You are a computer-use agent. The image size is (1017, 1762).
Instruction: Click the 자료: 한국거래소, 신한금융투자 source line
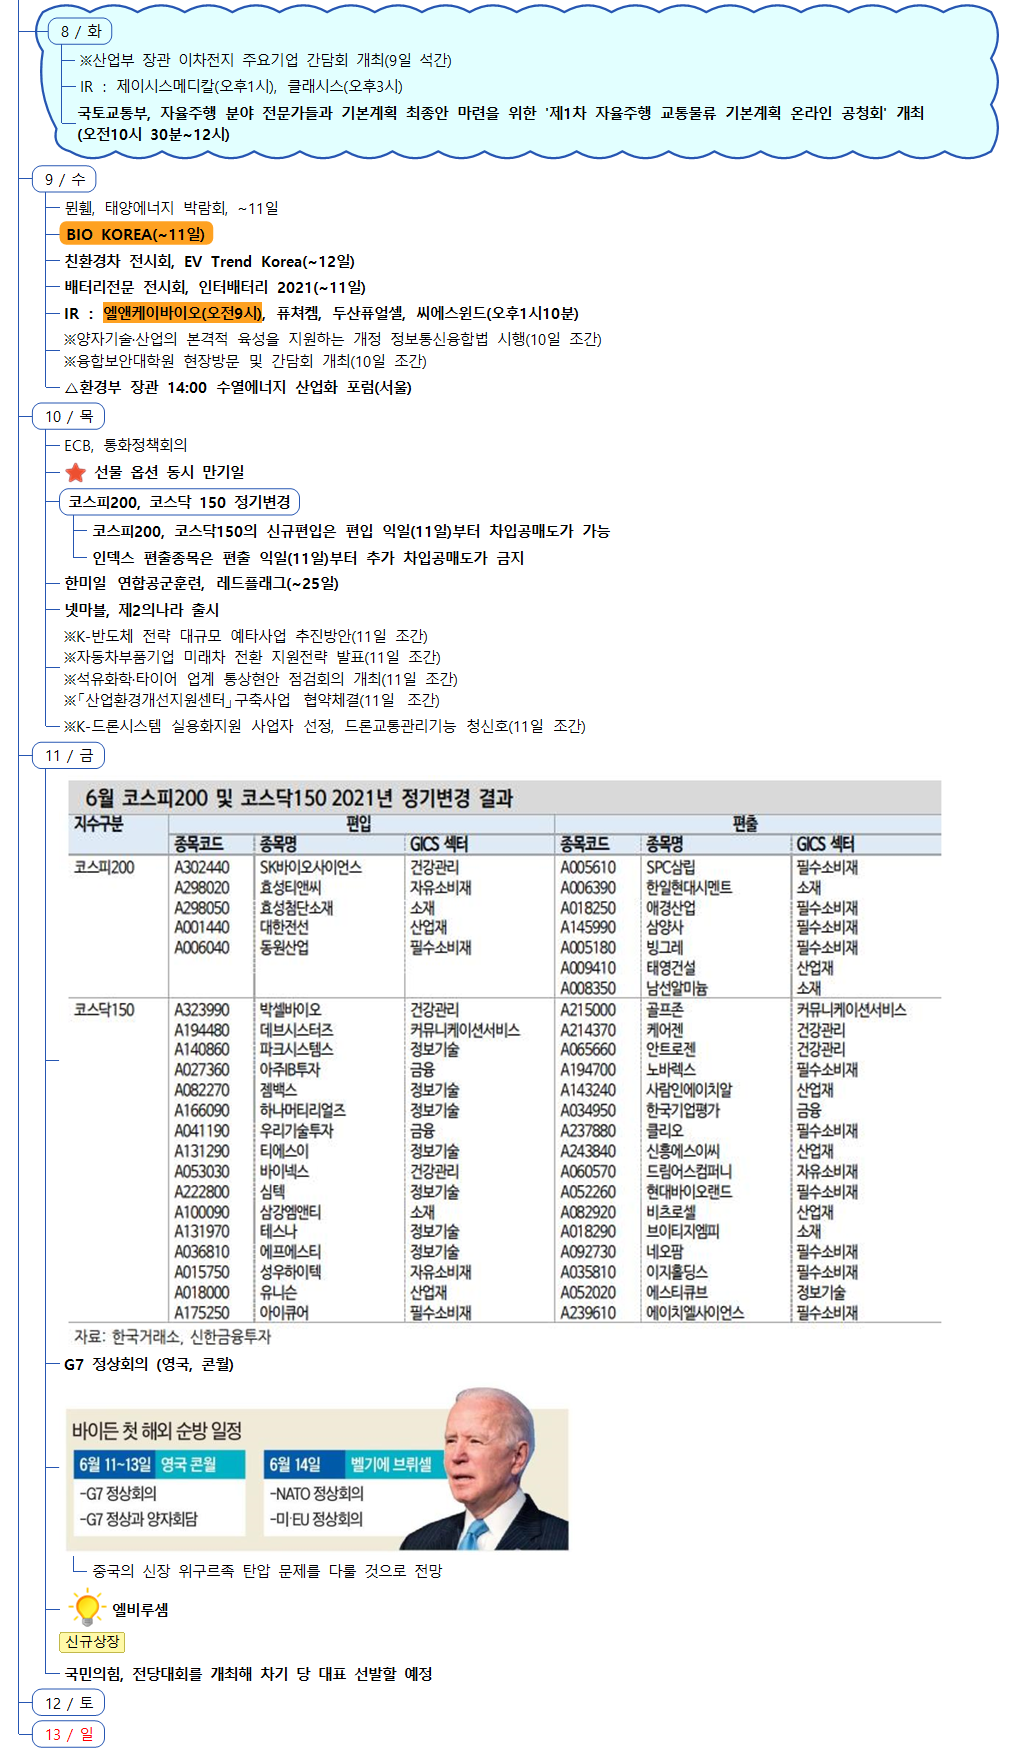pos(172,1336)
